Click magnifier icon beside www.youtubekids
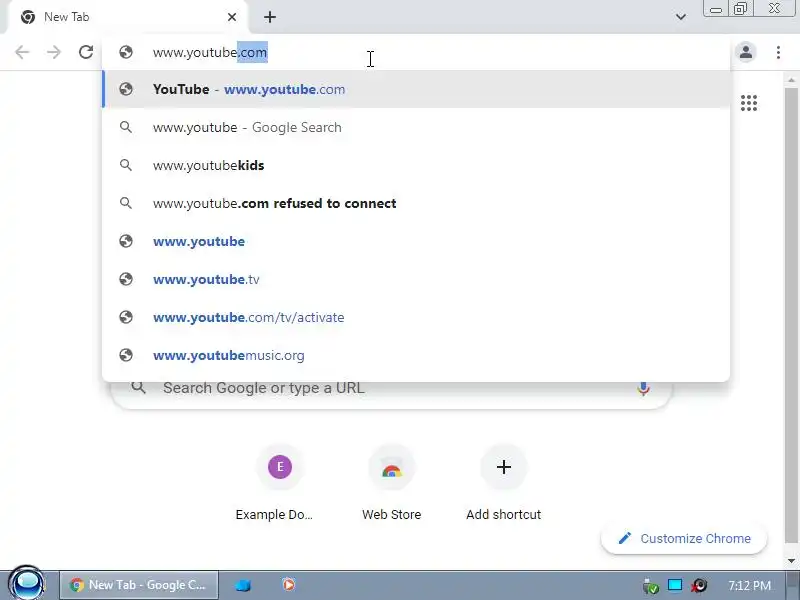Image resolution: width=800 pixels, height=600 pixels. point(126,165)
